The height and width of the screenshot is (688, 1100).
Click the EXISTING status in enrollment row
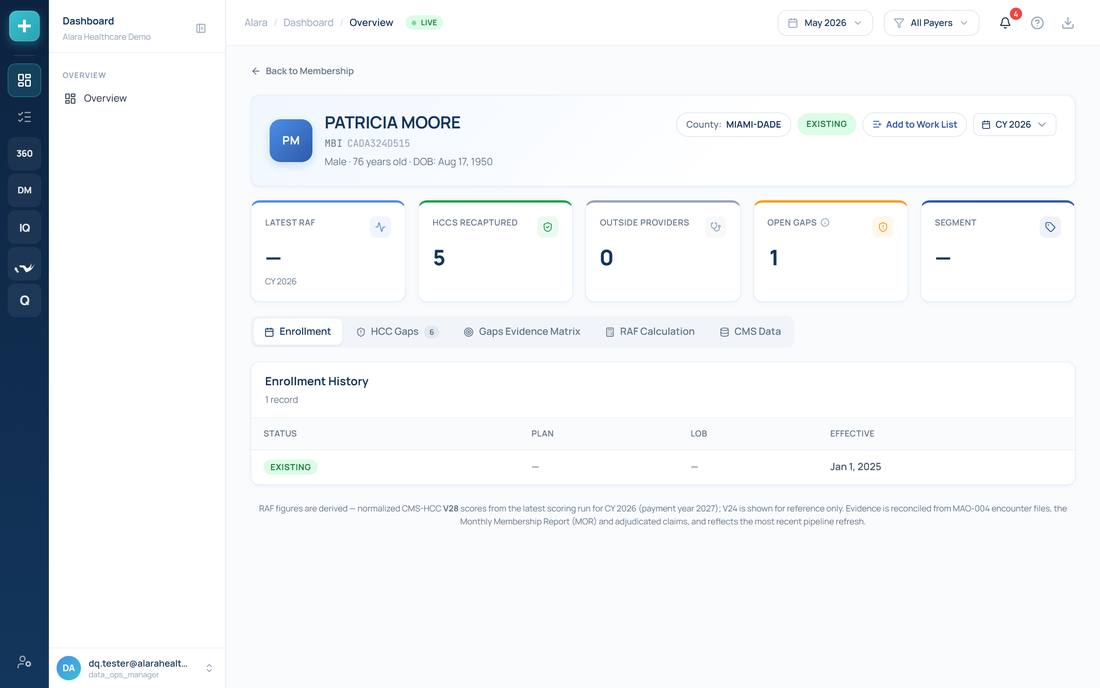290,467
